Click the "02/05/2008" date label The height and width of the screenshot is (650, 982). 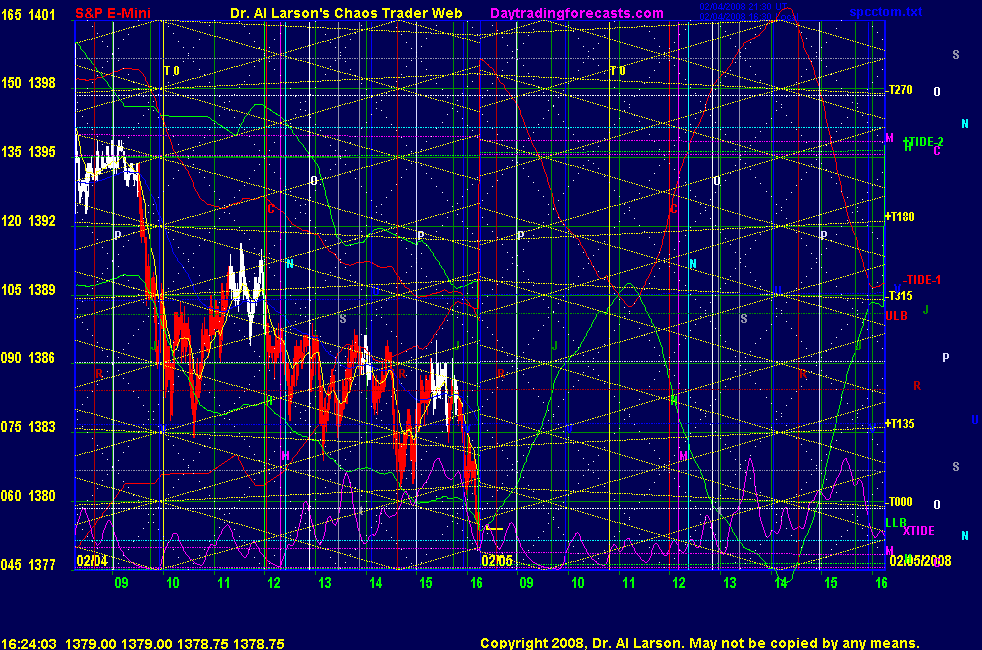click(x=920, y=560)
